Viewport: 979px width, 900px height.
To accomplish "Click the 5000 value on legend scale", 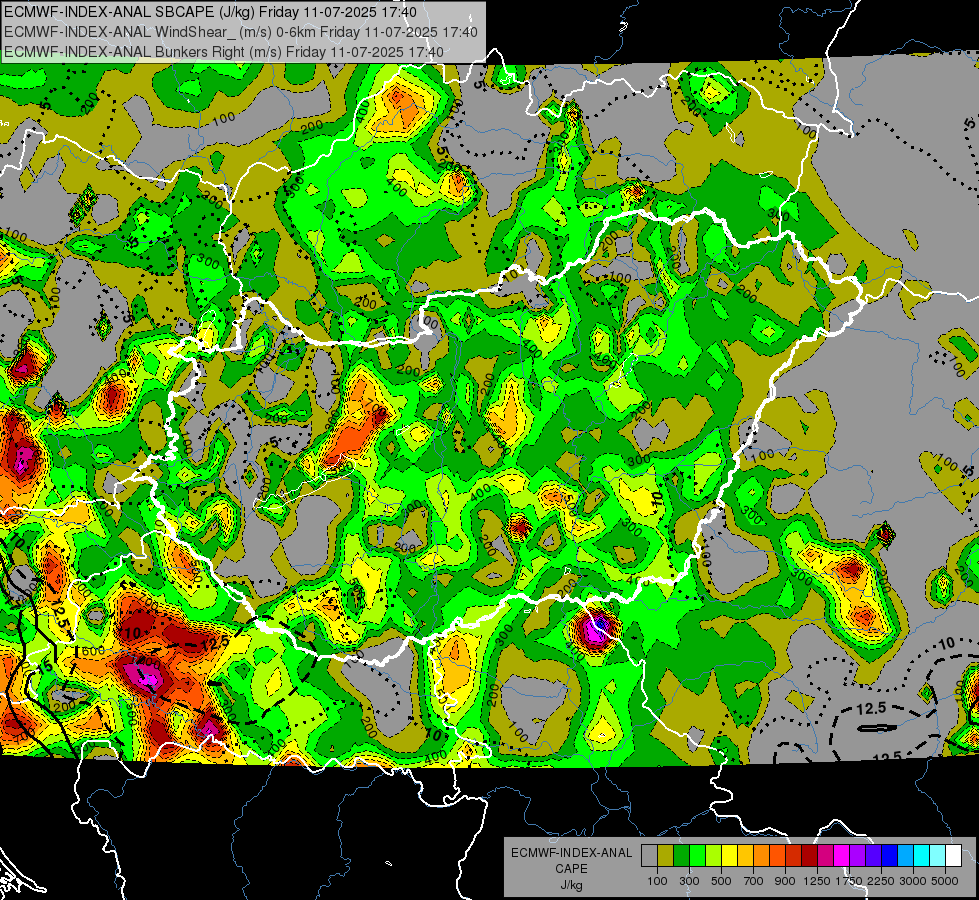I will 945,881.
